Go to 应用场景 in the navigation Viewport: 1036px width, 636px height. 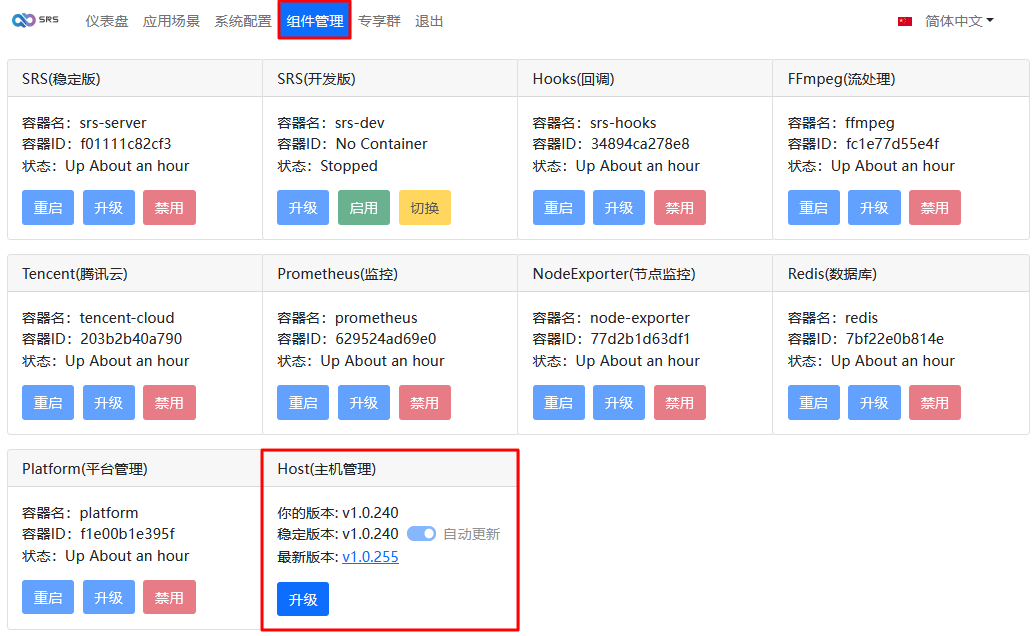coord(171,21)
